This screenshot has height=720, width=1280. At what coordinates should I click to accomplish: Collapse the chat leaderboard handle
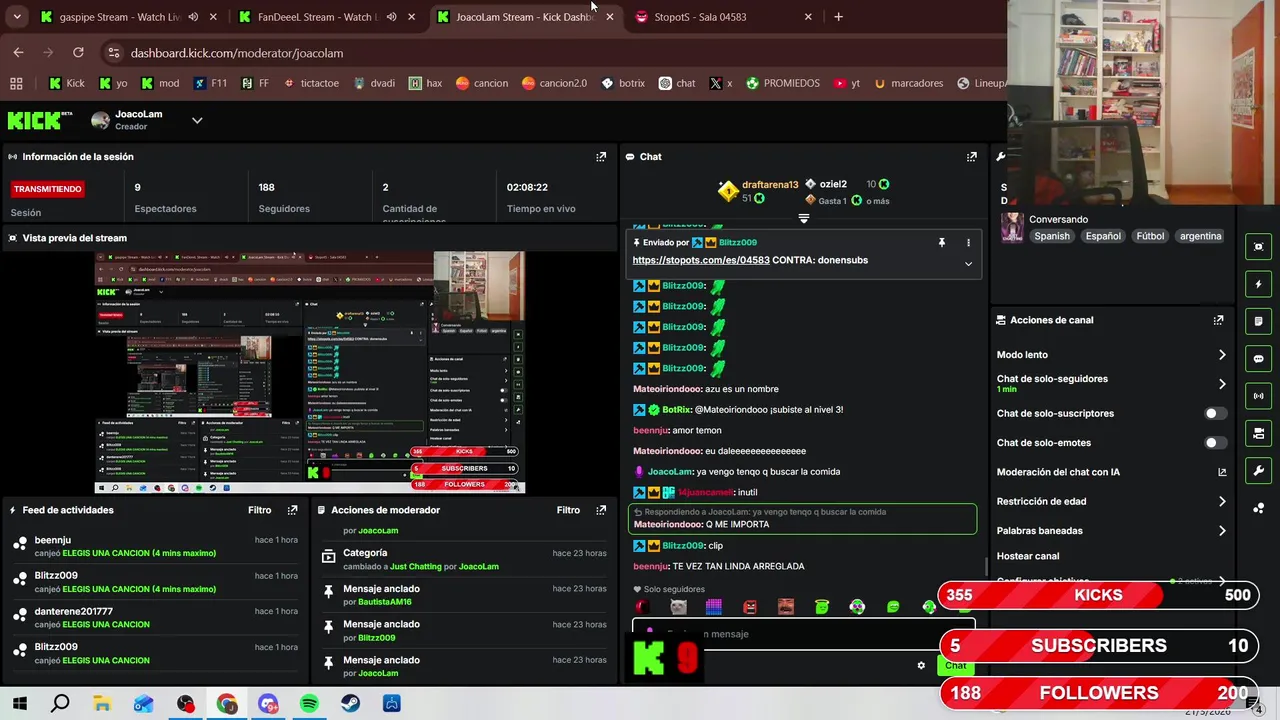[x=803, y=217]
